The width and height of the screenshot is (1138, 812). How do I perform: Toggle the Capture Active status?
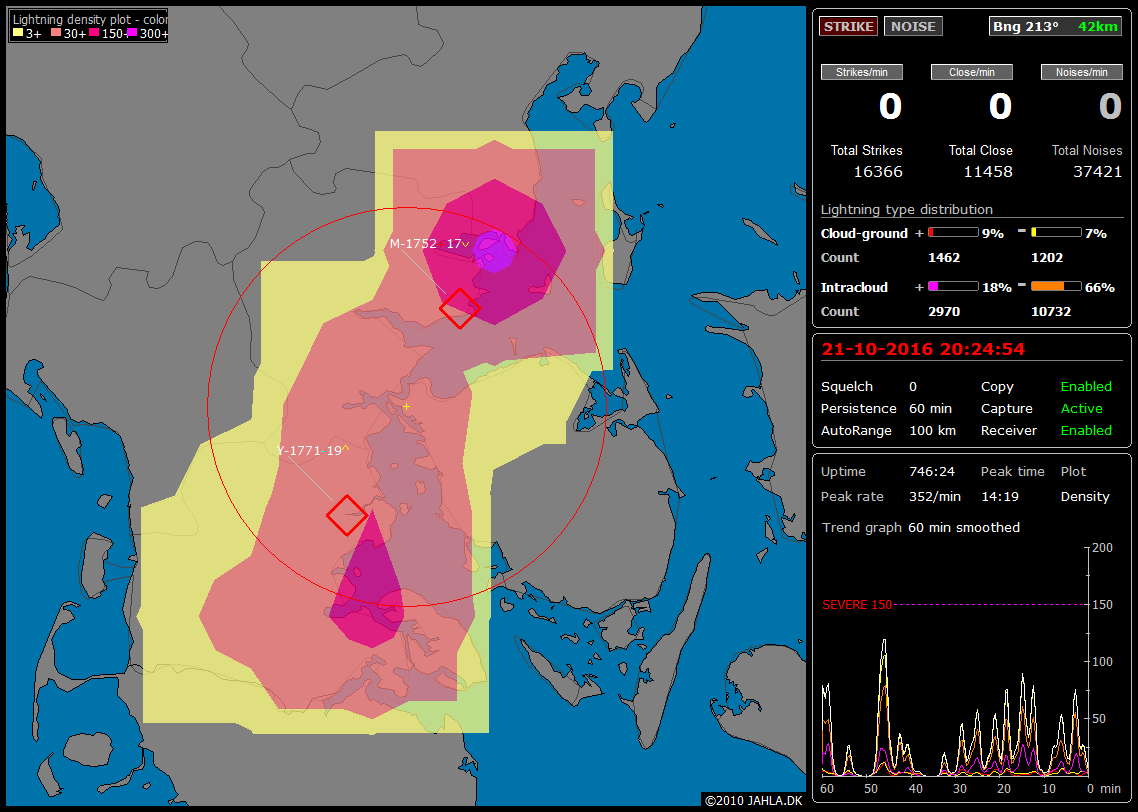pos(1081,408)
